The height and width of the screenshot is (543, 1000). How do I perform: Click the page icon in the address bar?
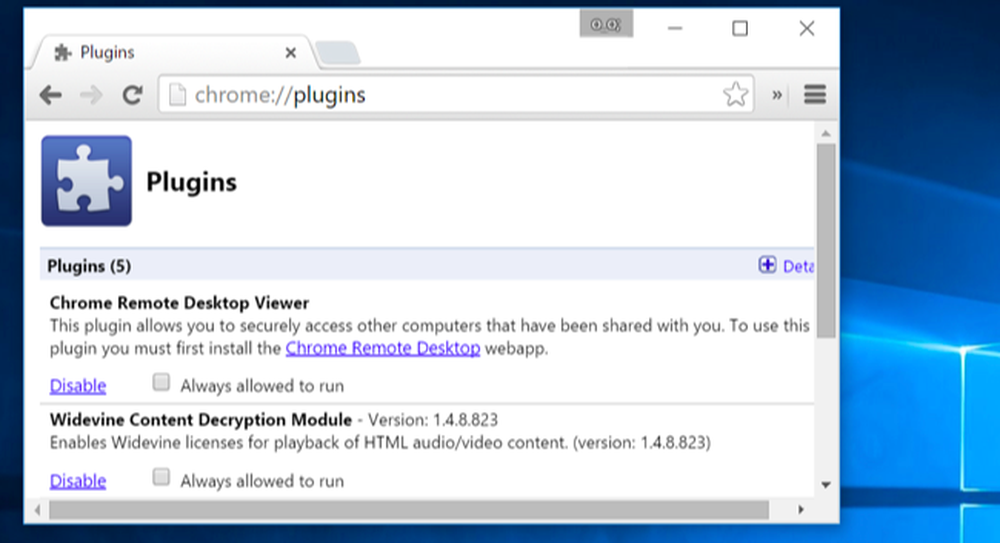tap(177, 95)
